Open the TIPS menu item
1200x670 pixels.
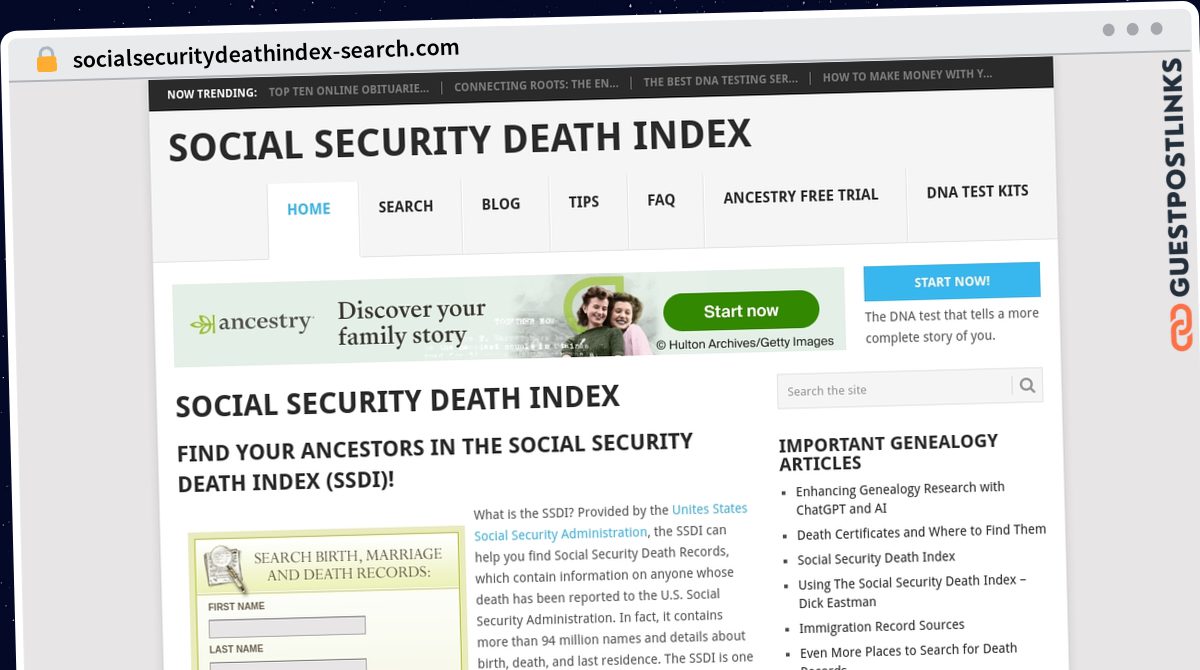pyautogui.click(x=584, y=202)
